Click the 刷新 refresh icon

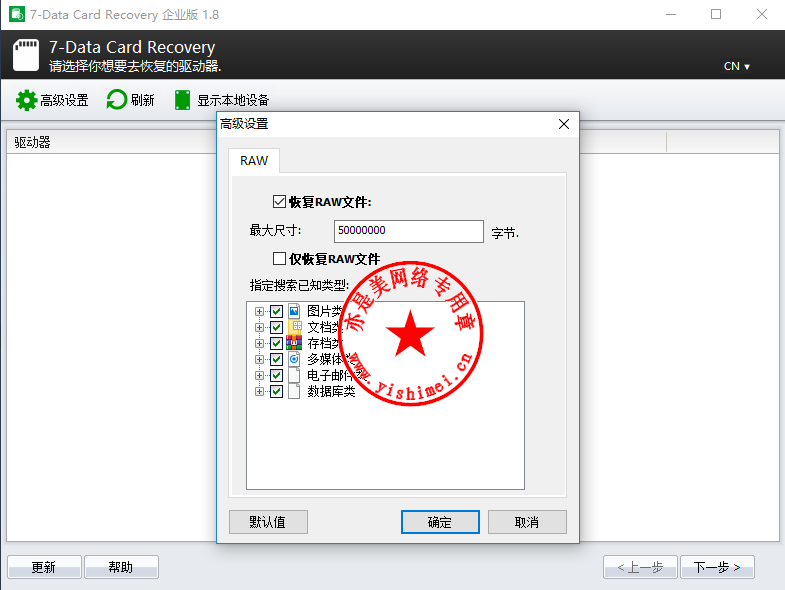[x=117, y=100]
